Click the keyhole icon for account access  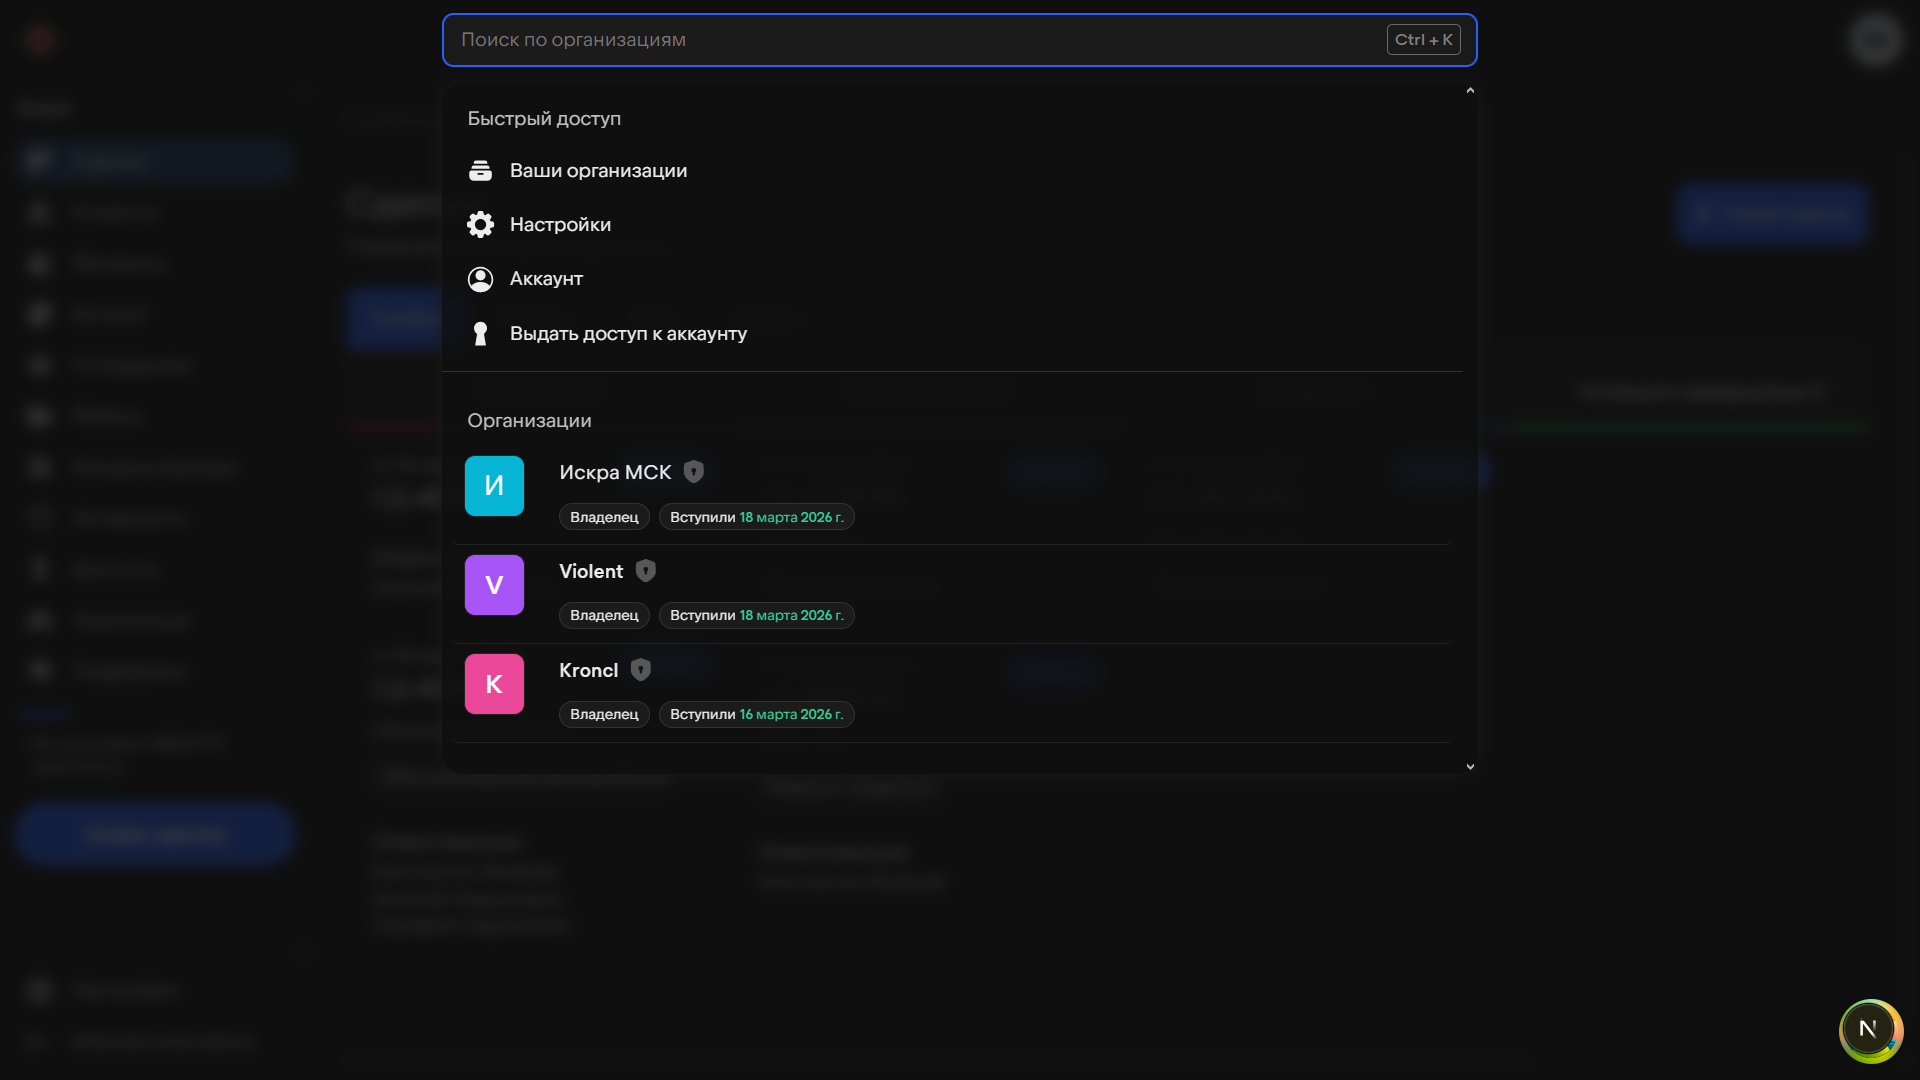coord(480,334)
